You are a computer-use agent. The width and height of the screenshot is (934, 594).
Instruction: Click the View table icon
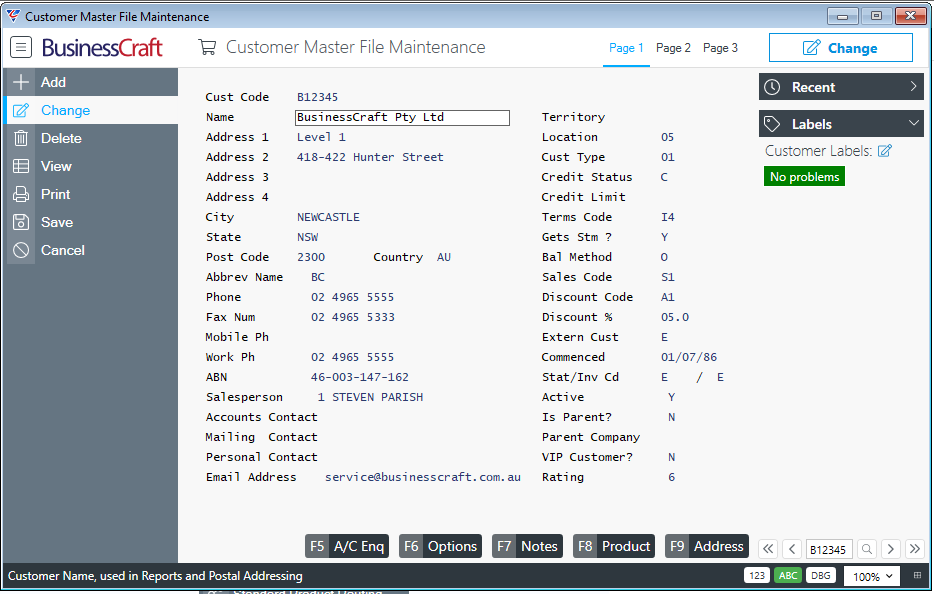coord(21,166)
